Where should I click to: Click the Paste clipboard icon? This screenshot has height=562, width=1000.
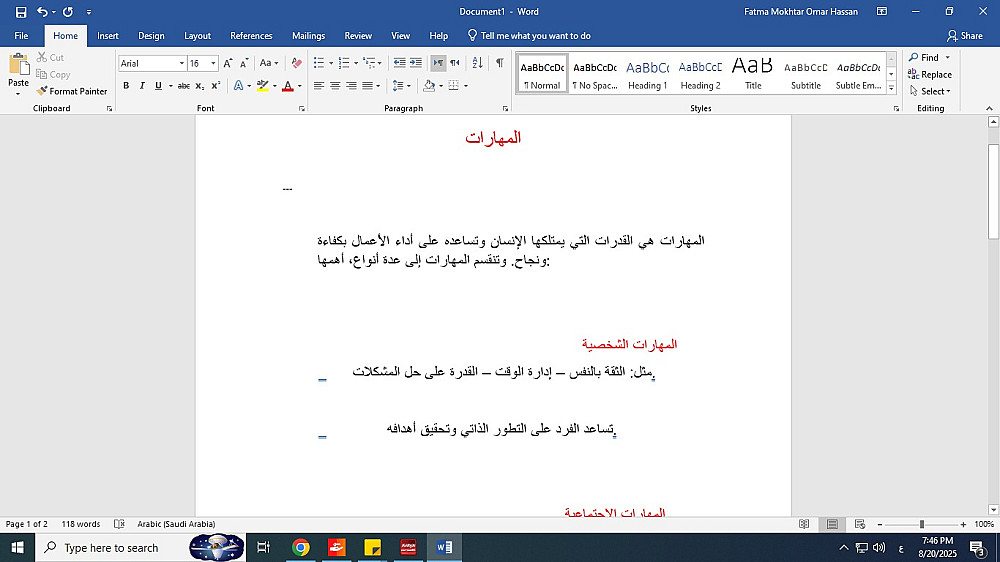pos(18,64)
